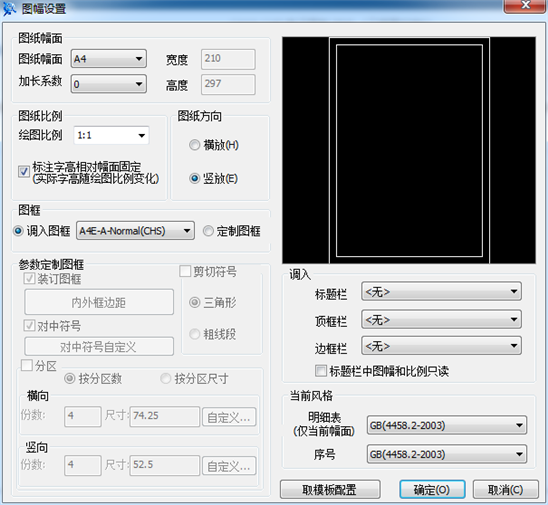Open the A4E-A-Normal(CHS) frame dropdown

(135, 231)
